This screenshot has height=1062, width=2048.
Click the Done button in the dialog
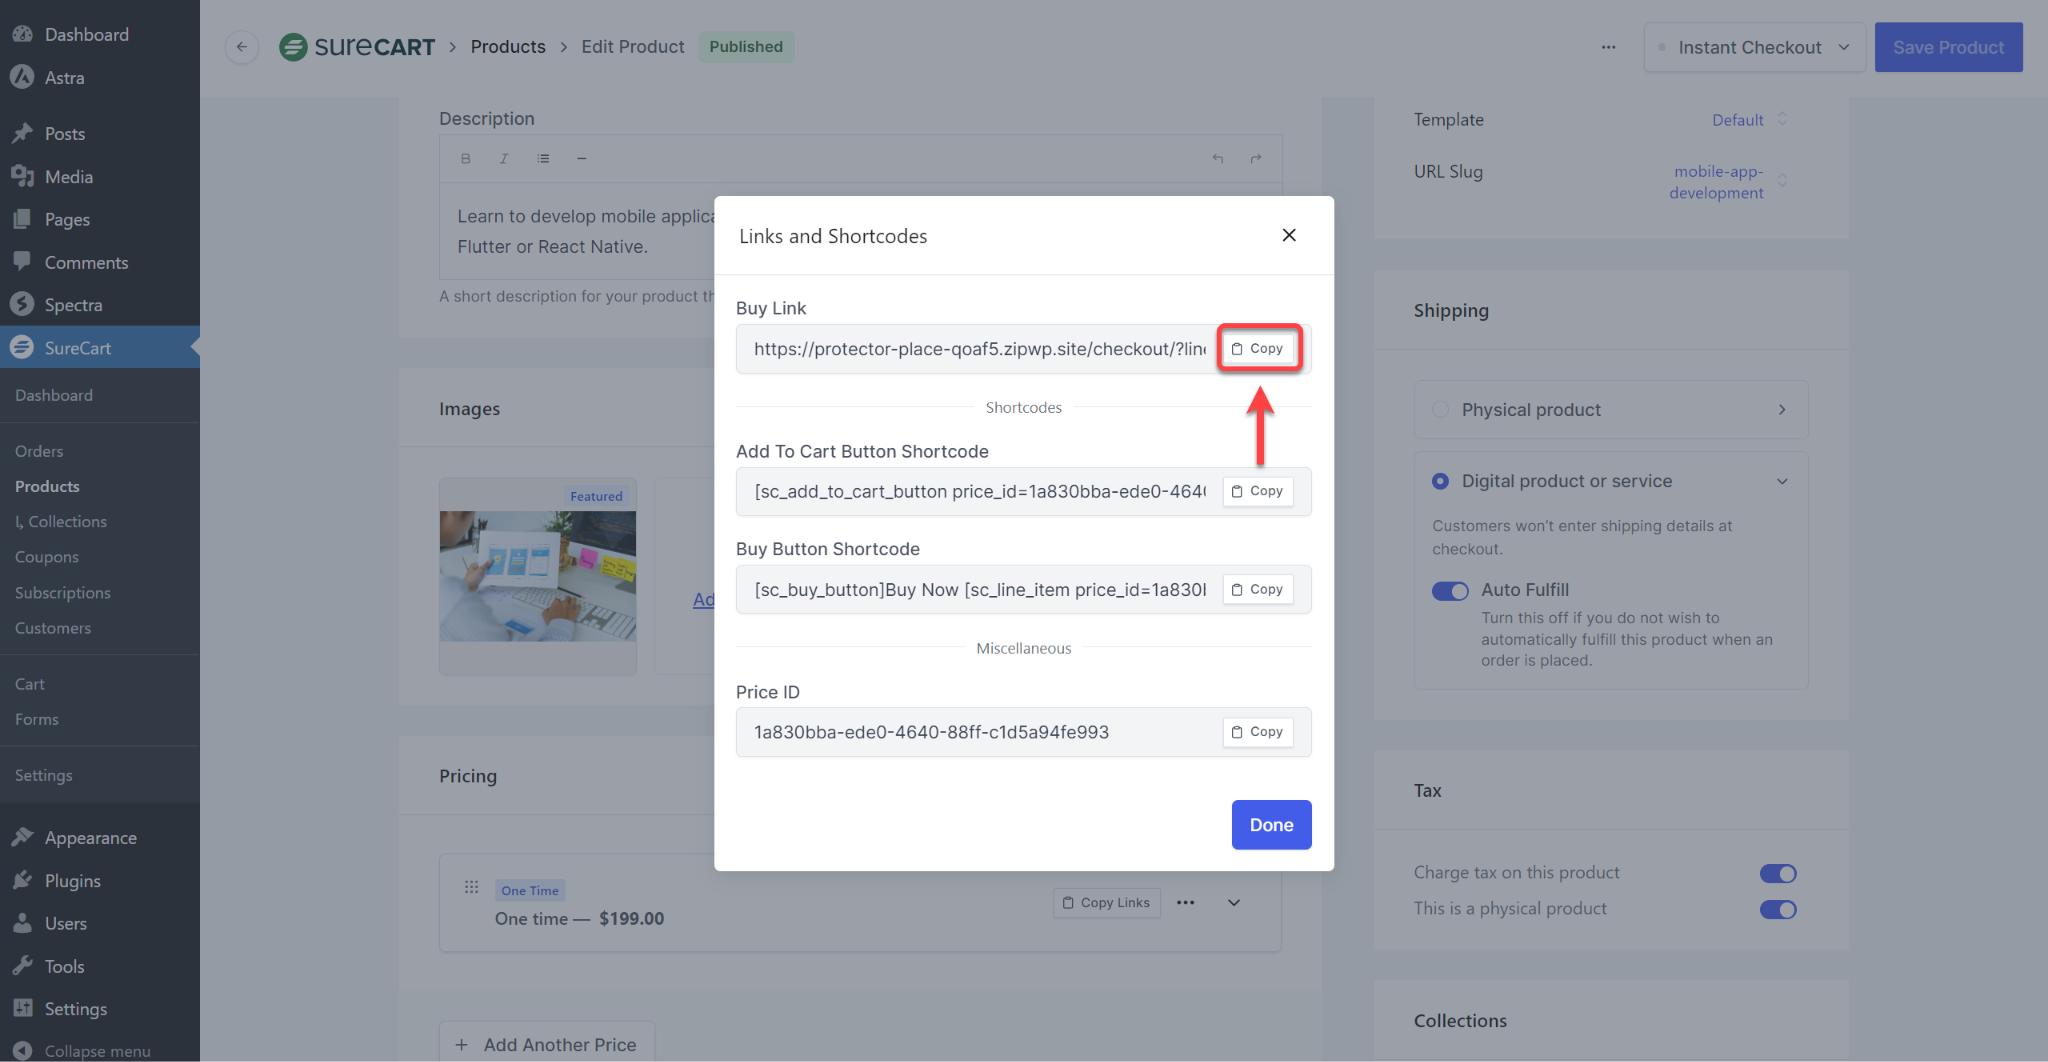coord(1270,825)
